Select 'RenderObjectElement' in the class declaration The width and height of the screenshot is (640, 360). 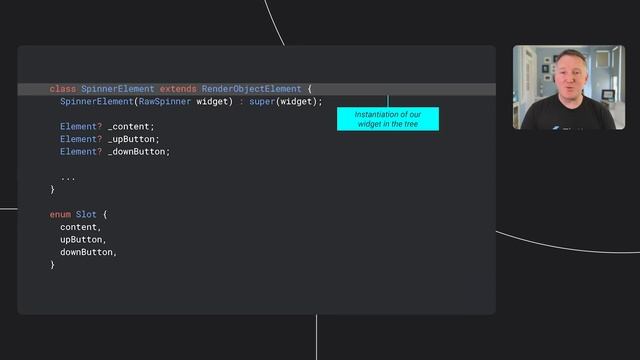coord(251,89)
